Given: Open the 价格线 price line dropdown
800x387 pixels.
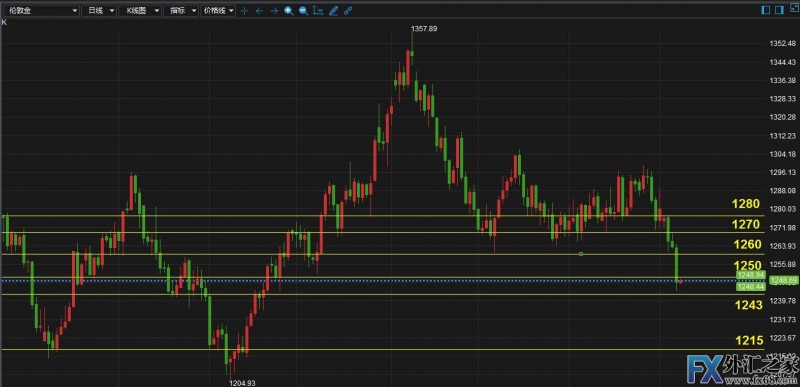Looking at the screenshot, I should pyautogui.click(x=218, y=10).
